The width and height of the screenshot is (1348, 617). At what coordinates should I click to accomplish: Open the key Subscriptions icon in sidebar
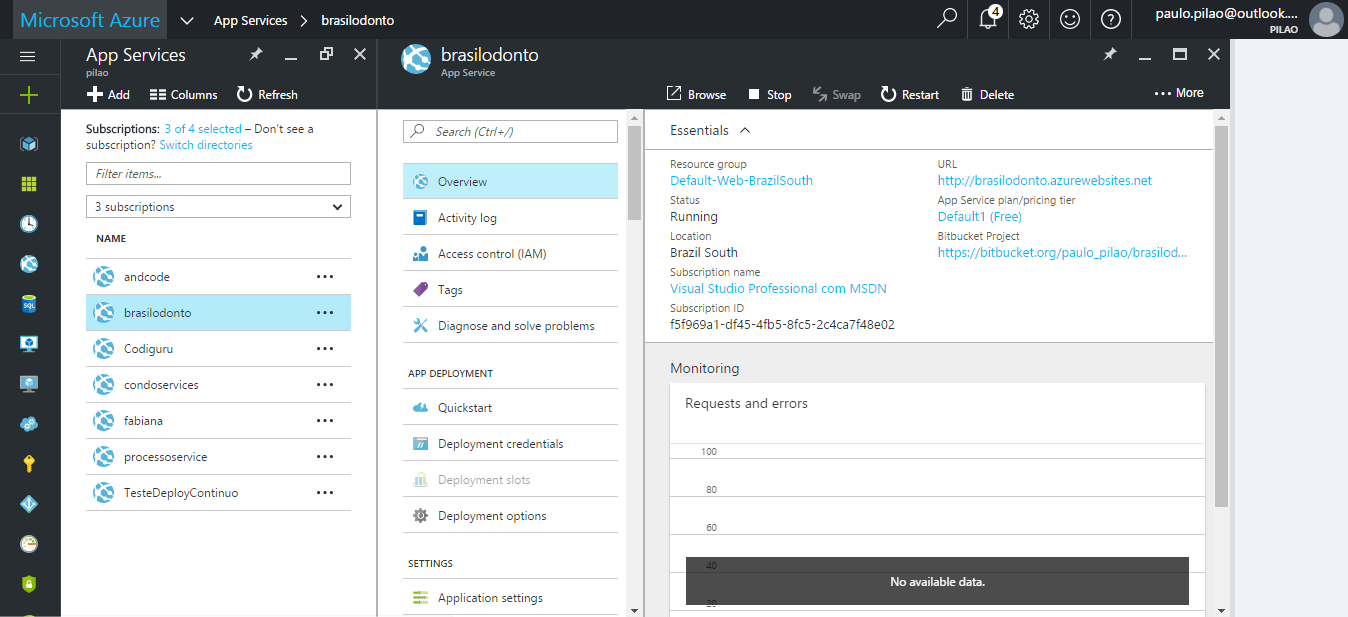[x=28, y=464]
